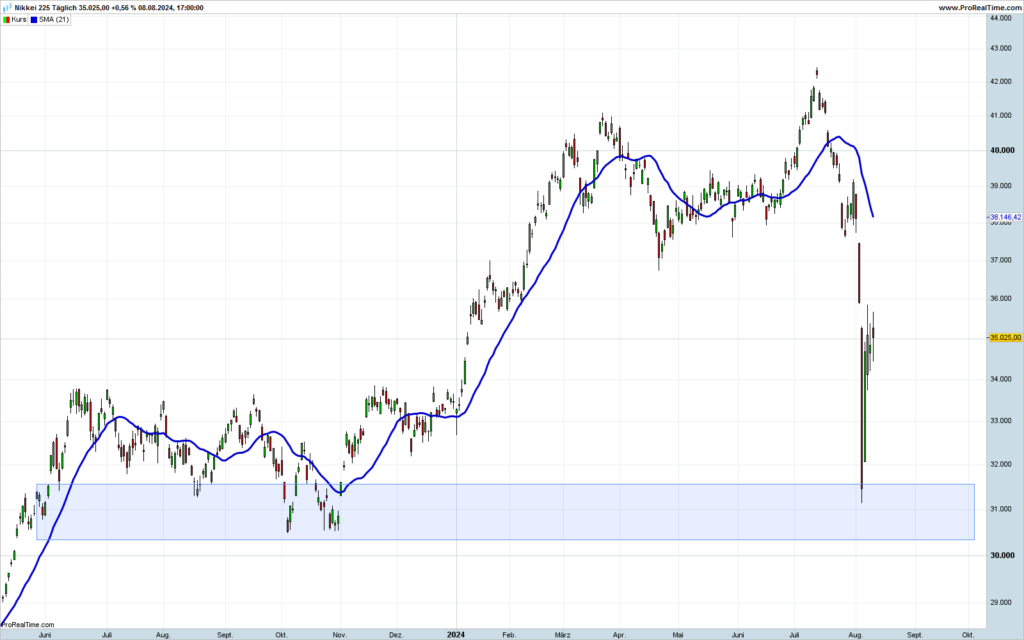Image resolution: width=1024 pixels, height=640 pixels.
Task: Select the Kurs legend label
Action: 19,20
